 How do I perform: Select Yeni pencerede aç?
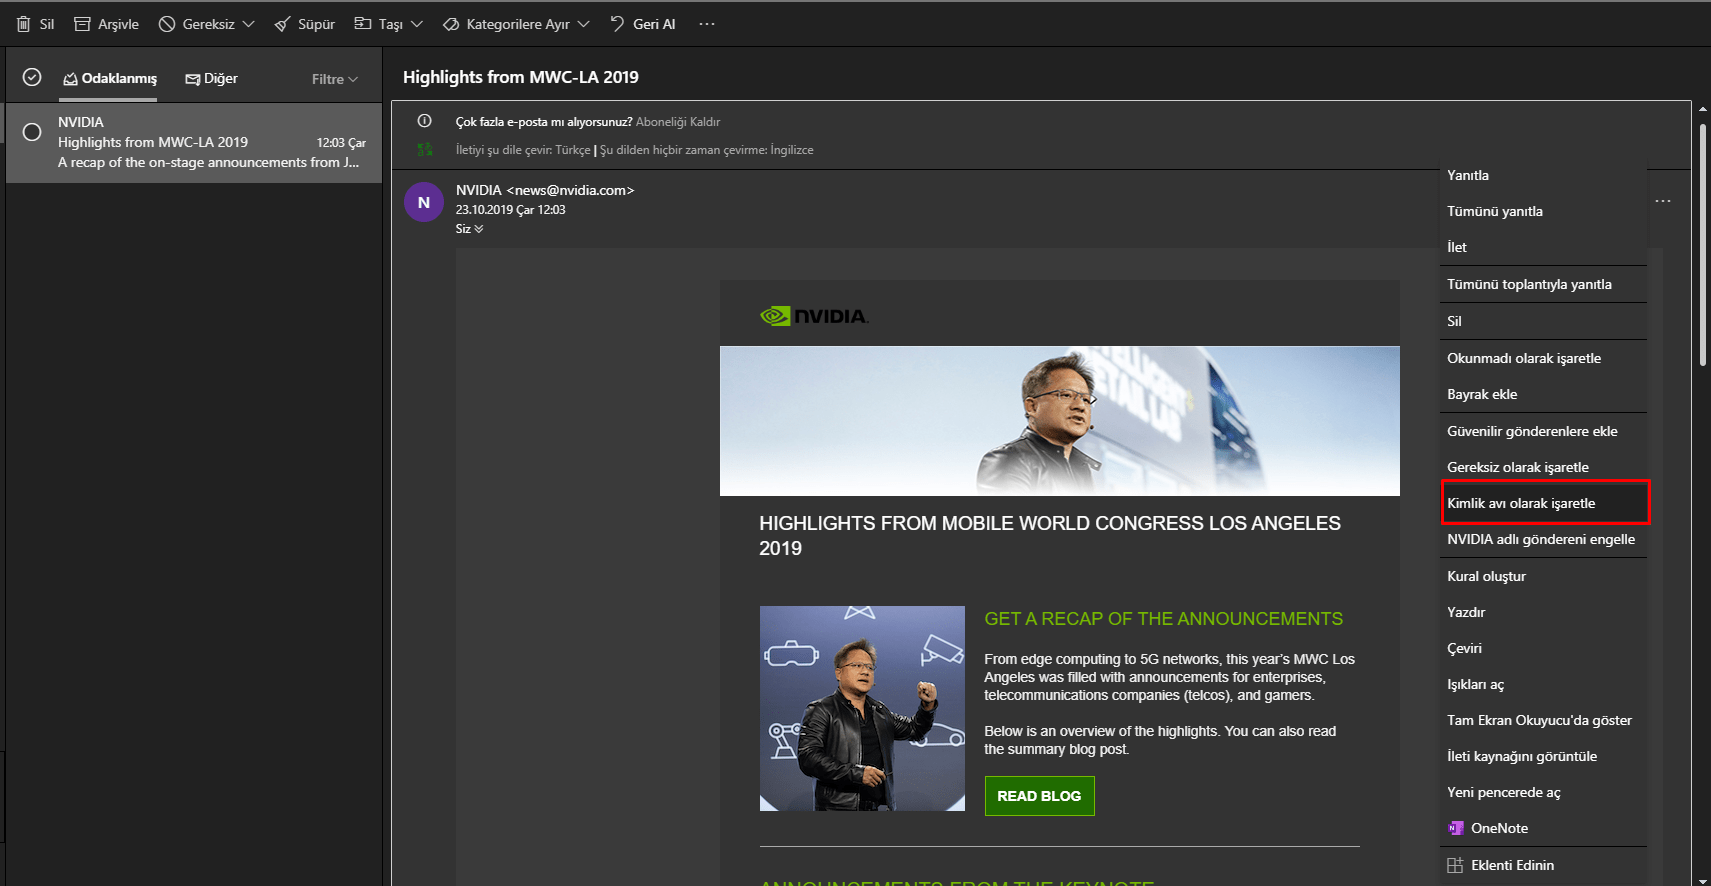point(1543,792)
